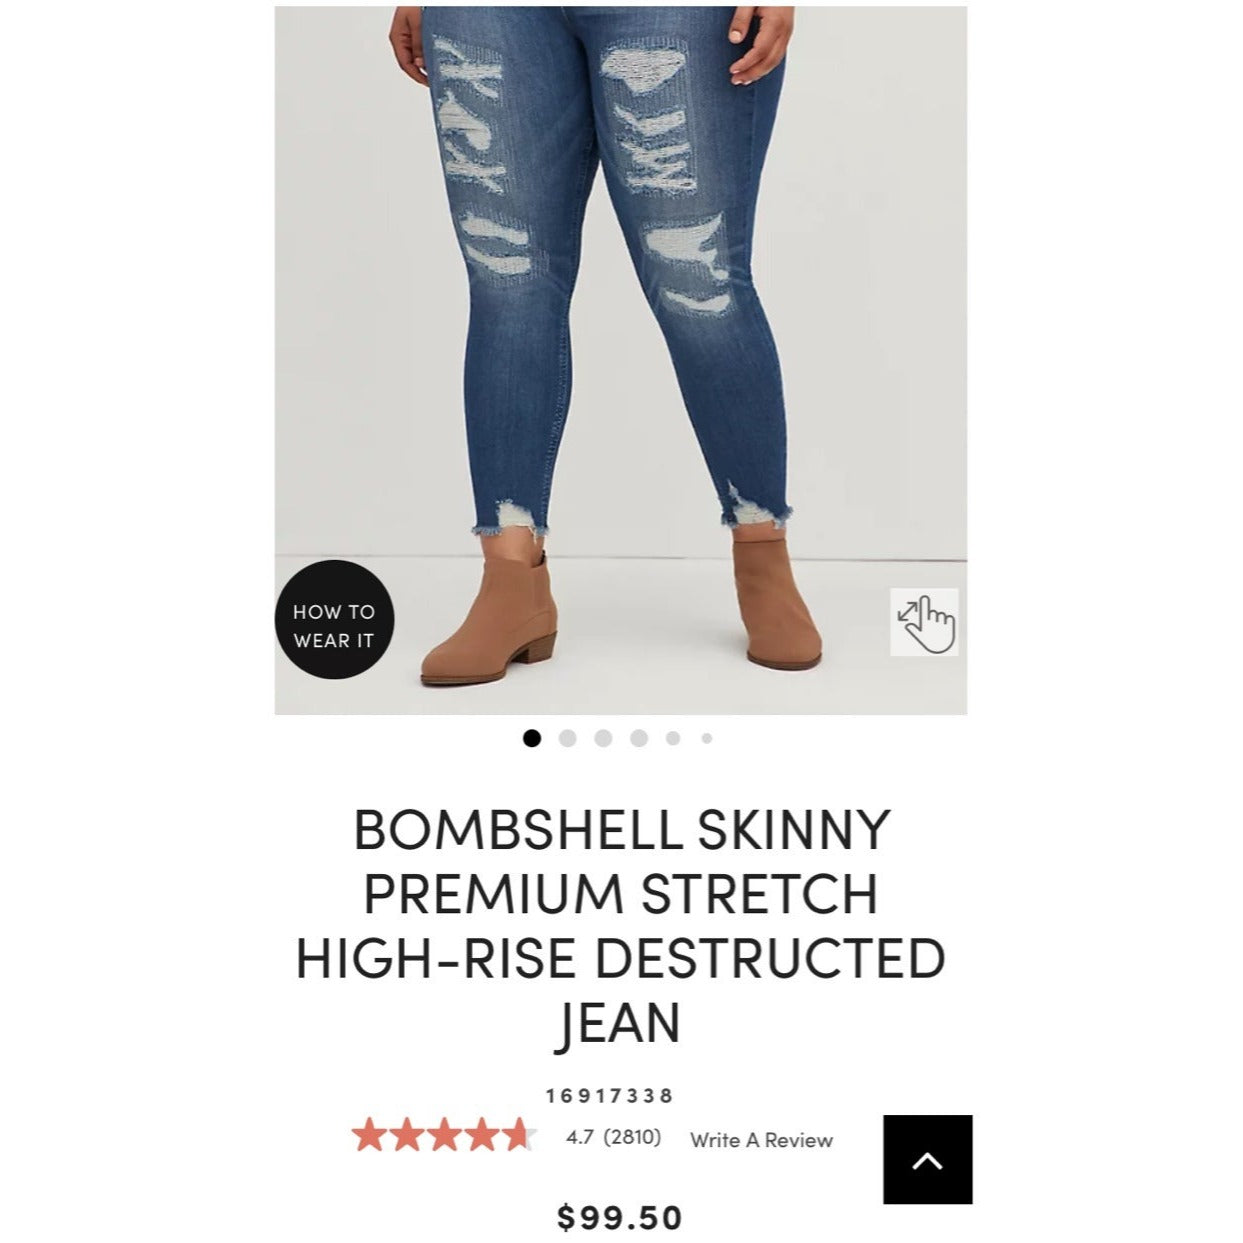Select the first carousel dot

coord(532,738)
